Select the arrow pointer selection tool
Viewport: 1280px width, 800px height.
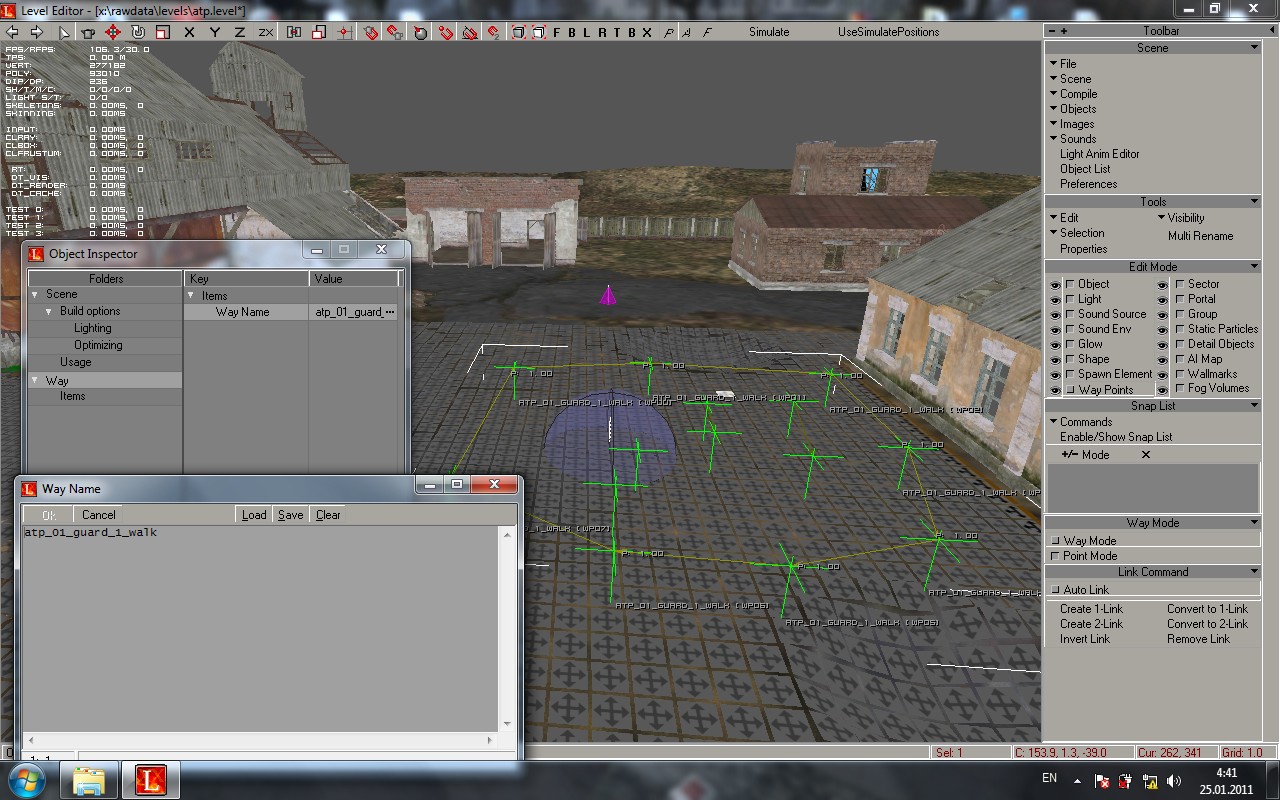pyautogui.click(x=64, y=32)
